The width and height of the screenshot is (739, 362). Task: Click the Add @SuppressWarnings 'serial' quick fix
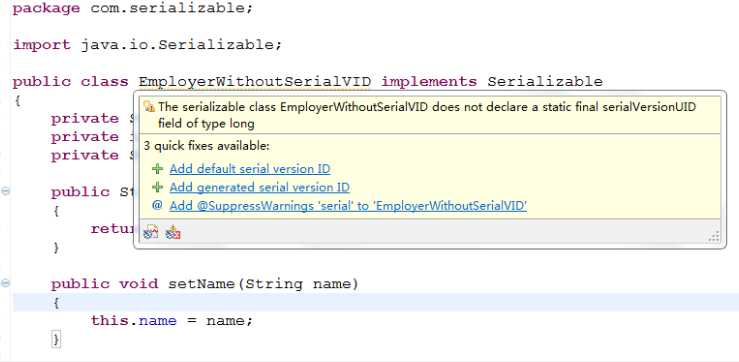(x=348, y=206)
